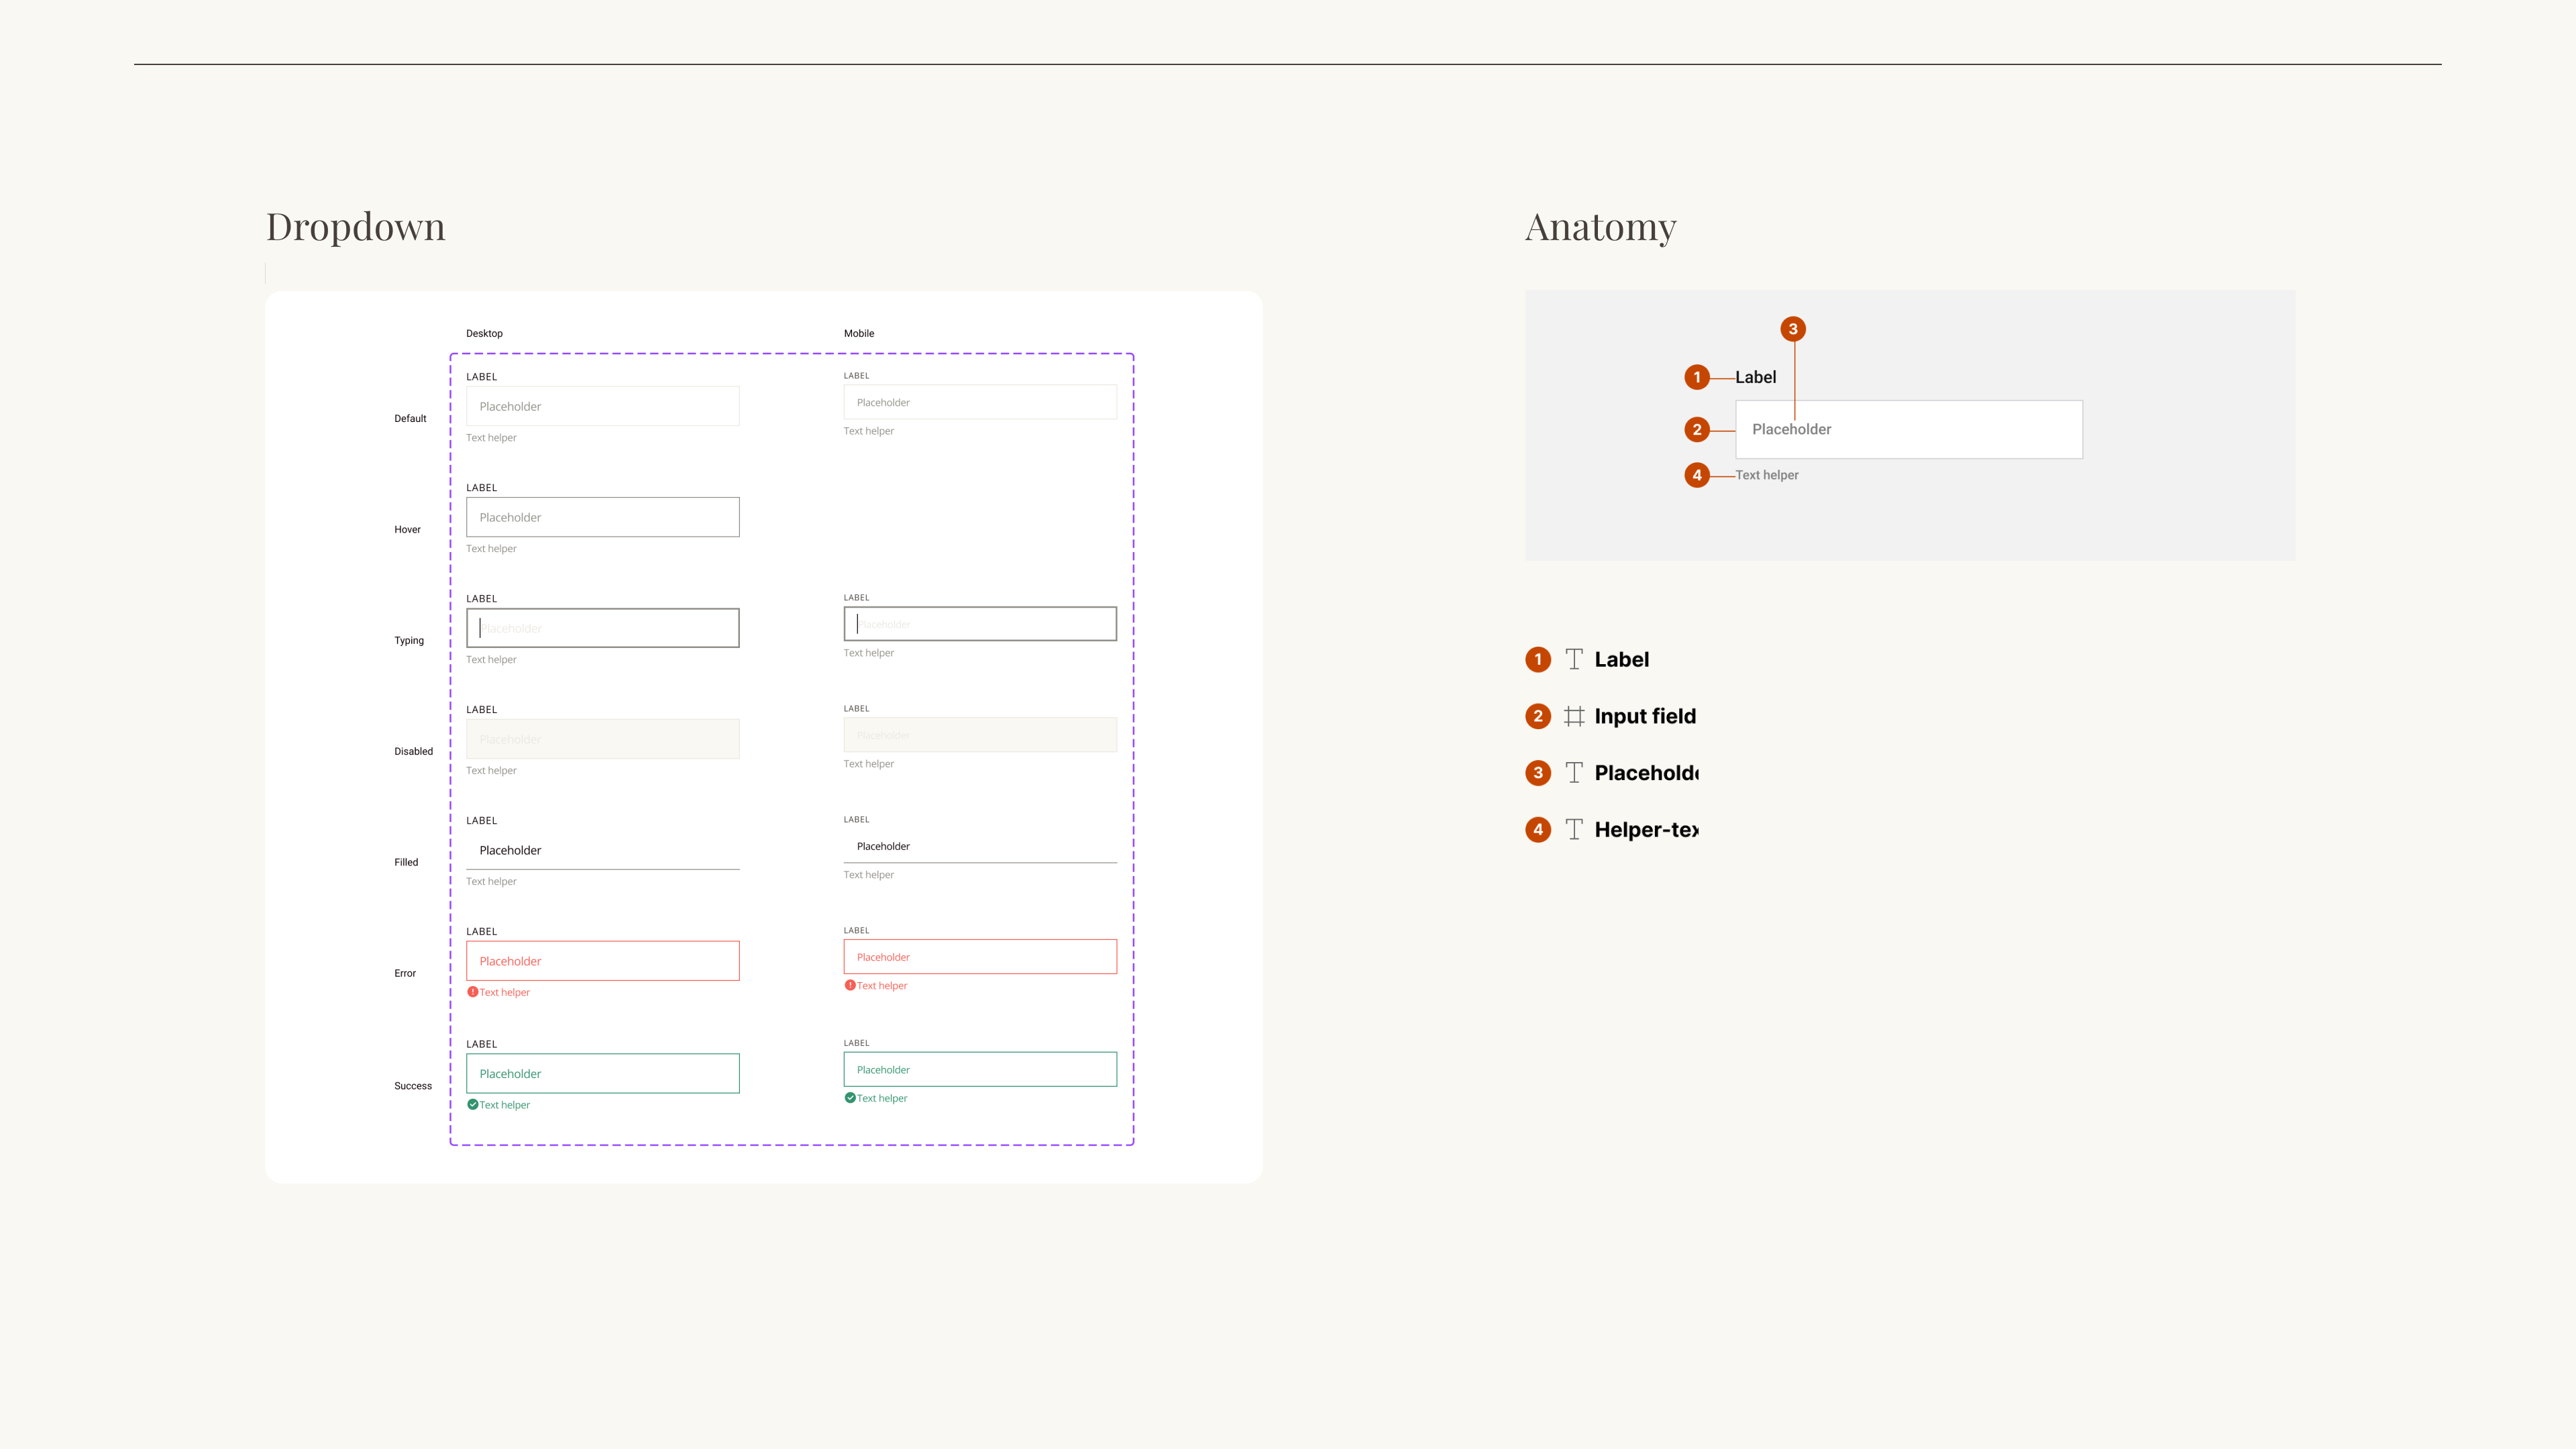Click legend badge number 2 for Input field

pos(1538,716)
